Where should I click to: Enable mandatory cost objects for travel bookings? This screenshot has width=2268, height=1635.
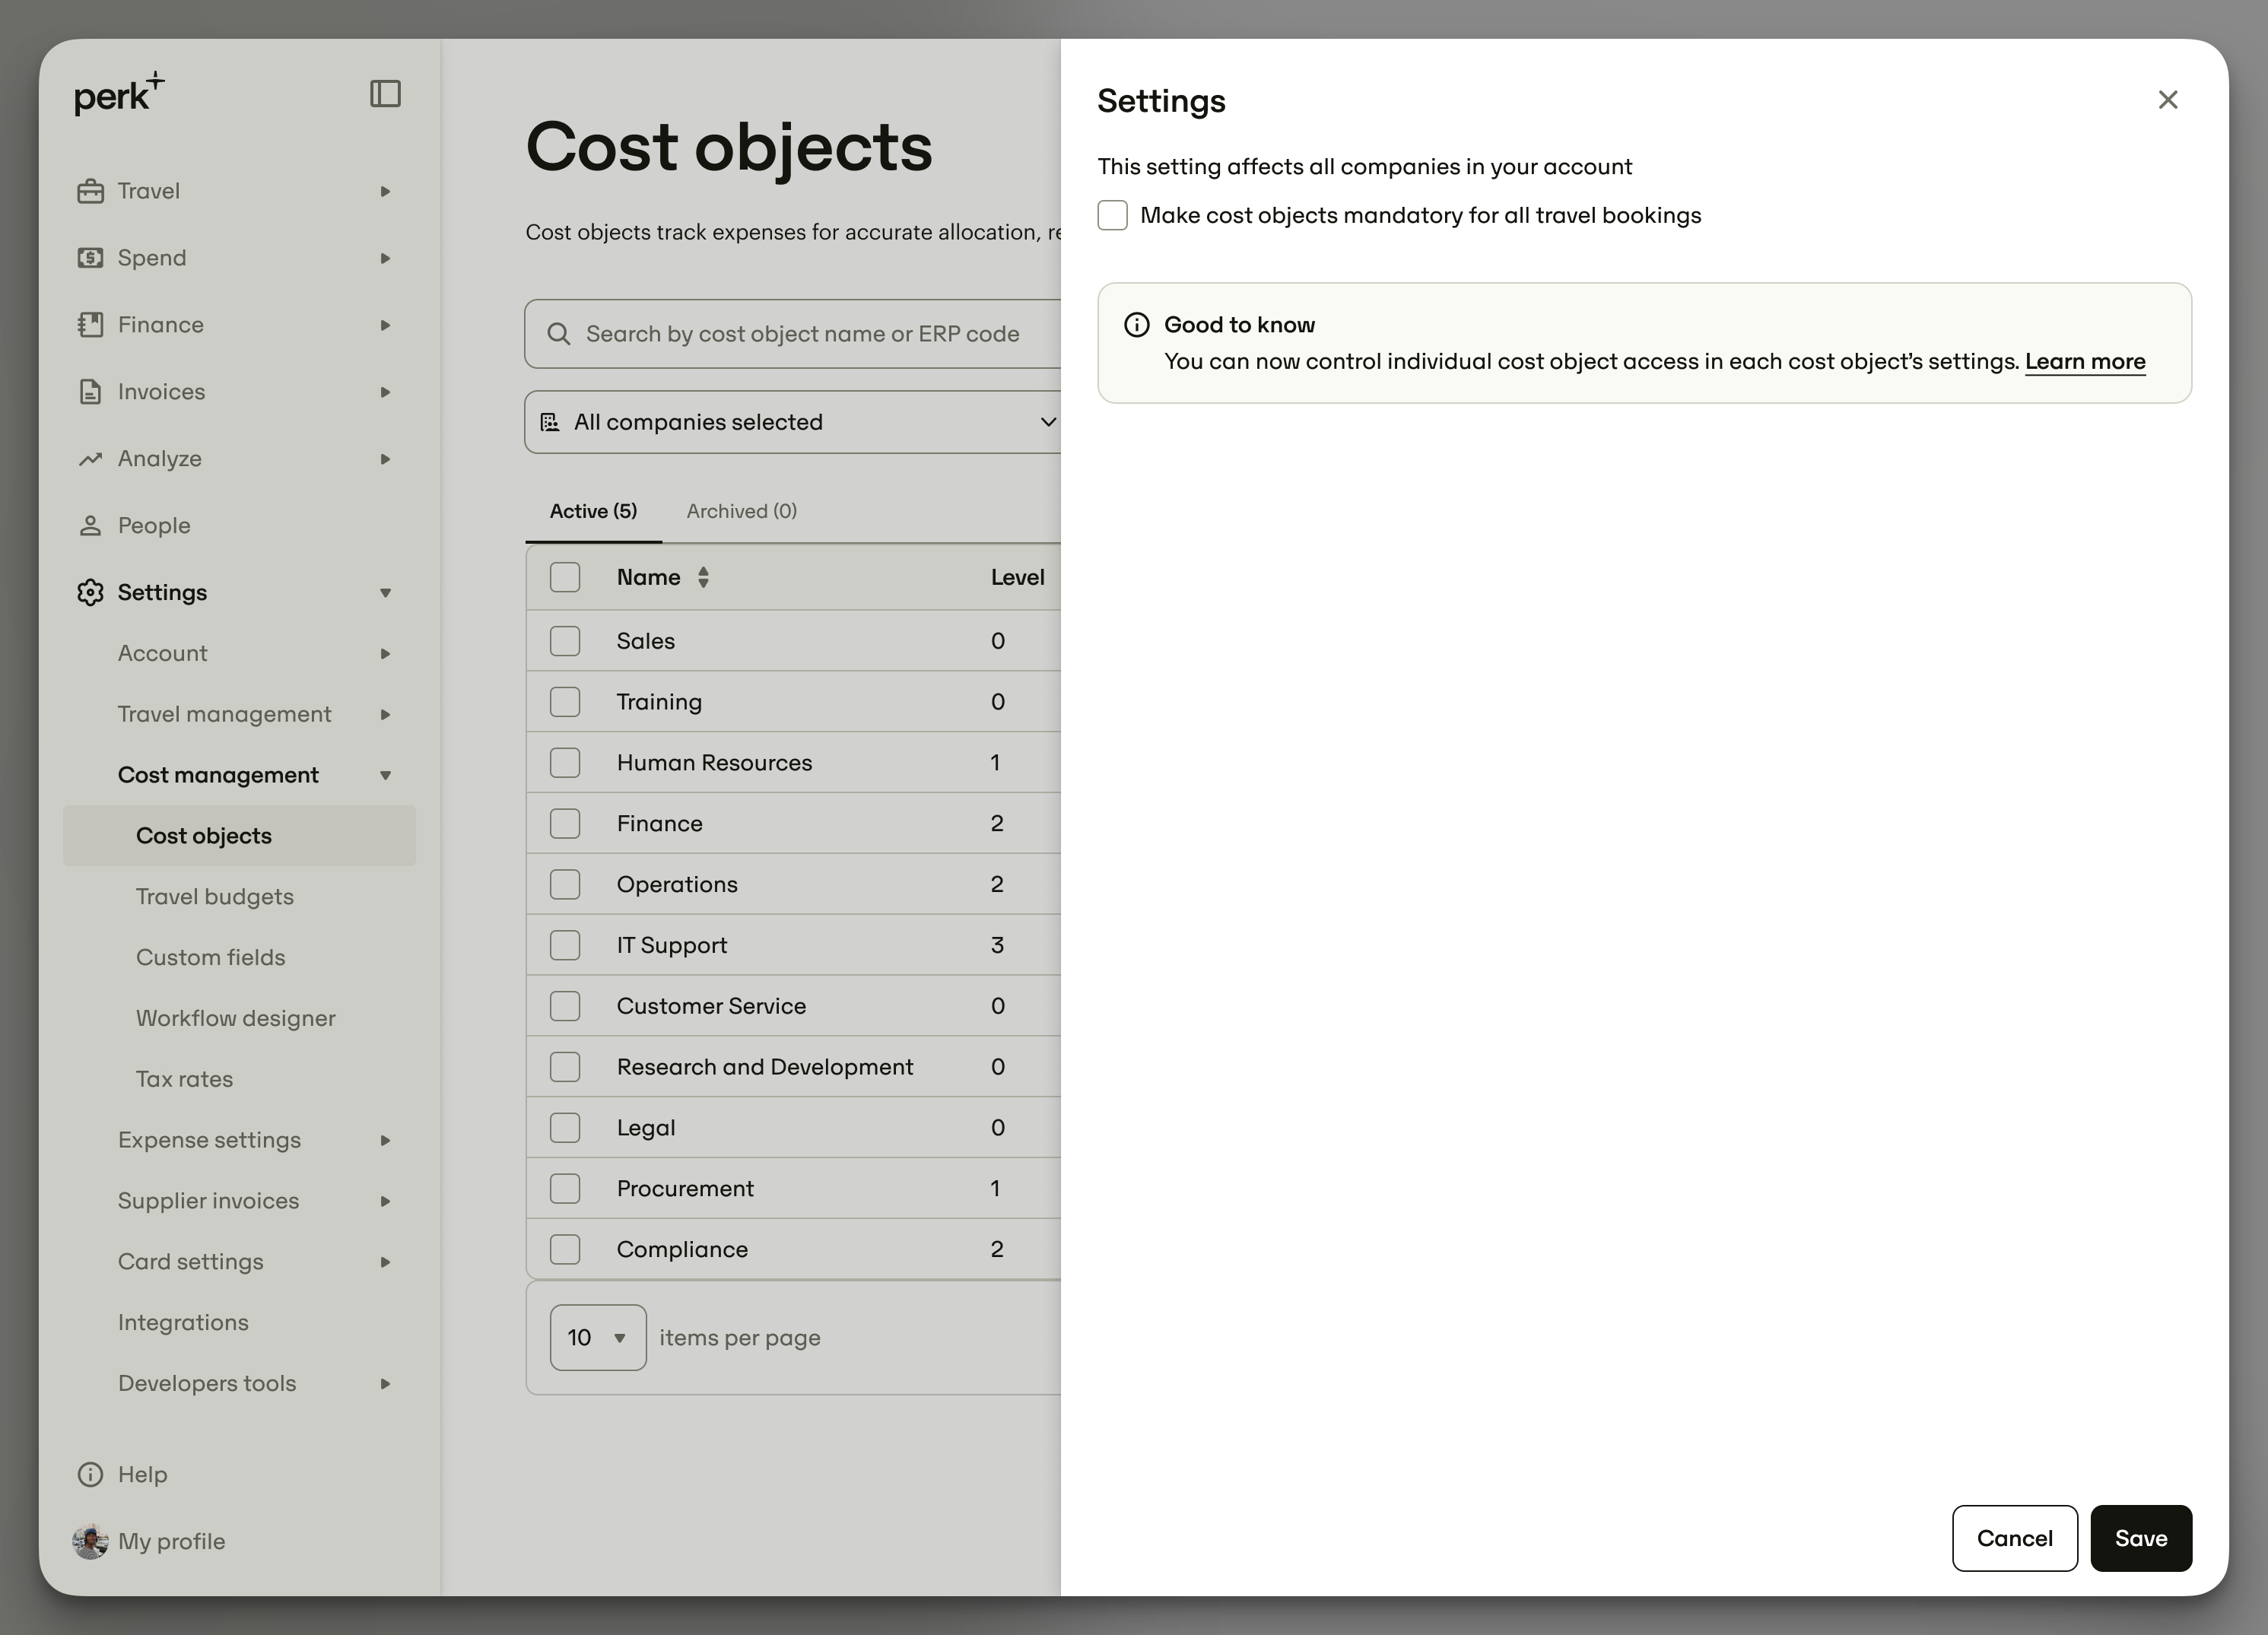click(1113, 215)
